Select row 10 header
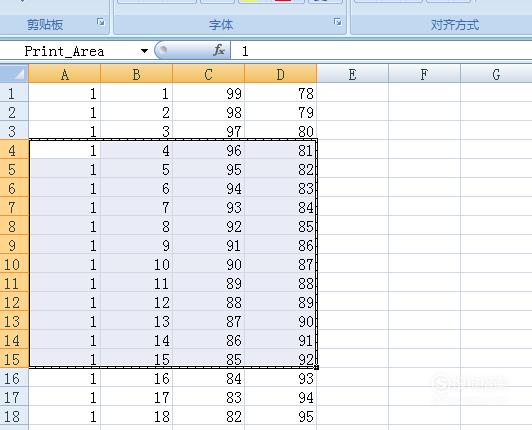532x430 pixels. (14, 264)
